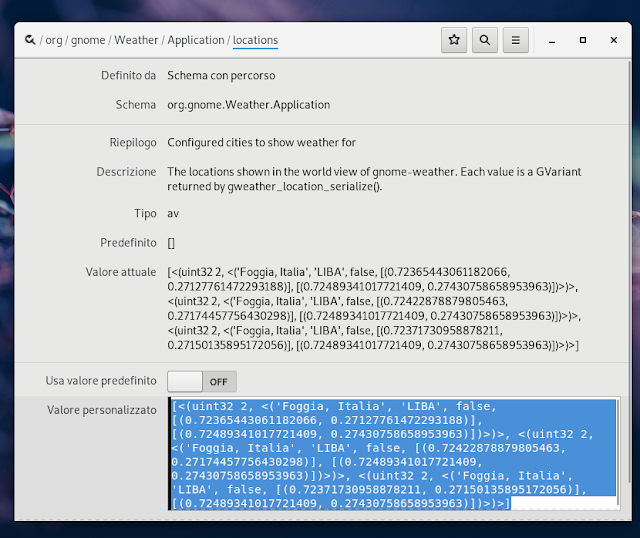Minimize the dconf editor window
640x538 pixels.
(x=552, y=40)
